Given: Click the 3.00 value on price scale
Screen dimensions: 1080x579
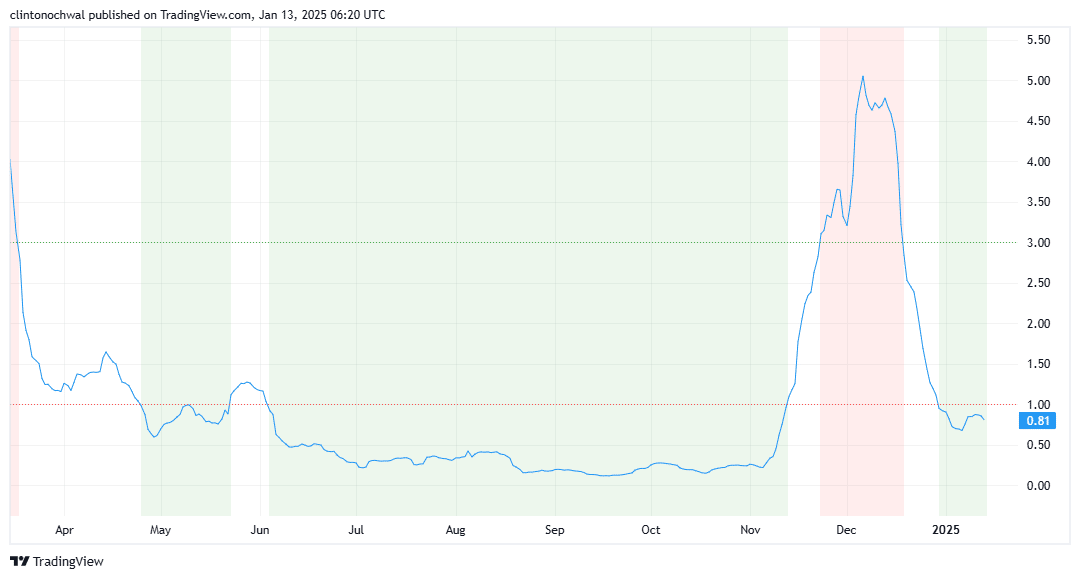Looking at the screenshot, I should [1038, 243].
